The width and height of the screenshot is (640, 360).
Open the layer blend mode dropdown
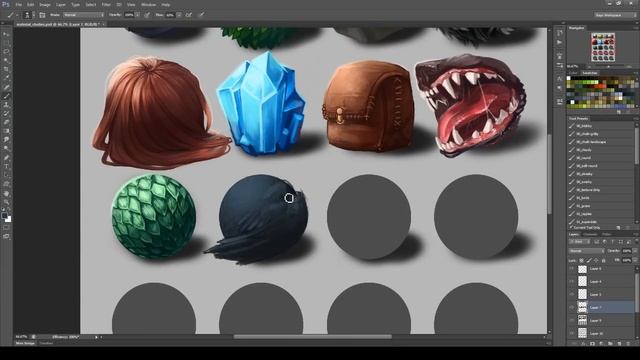[x=587, y=251]
